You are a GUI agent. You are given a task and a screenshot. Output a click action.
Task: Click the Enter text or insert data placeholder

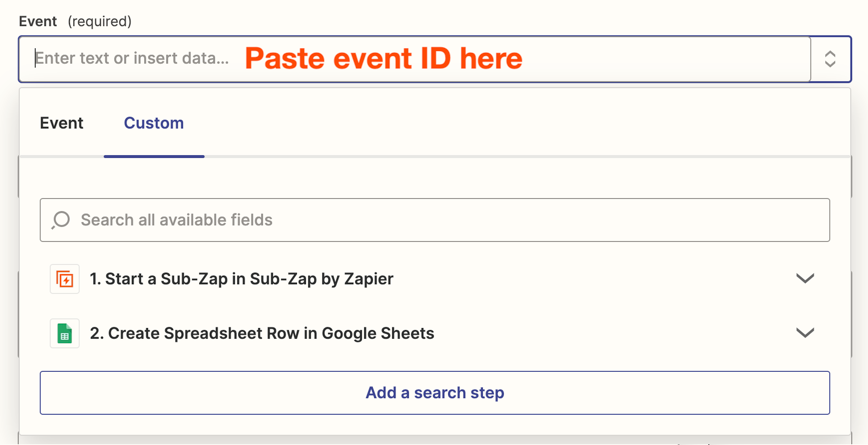[x=132, y=58]
